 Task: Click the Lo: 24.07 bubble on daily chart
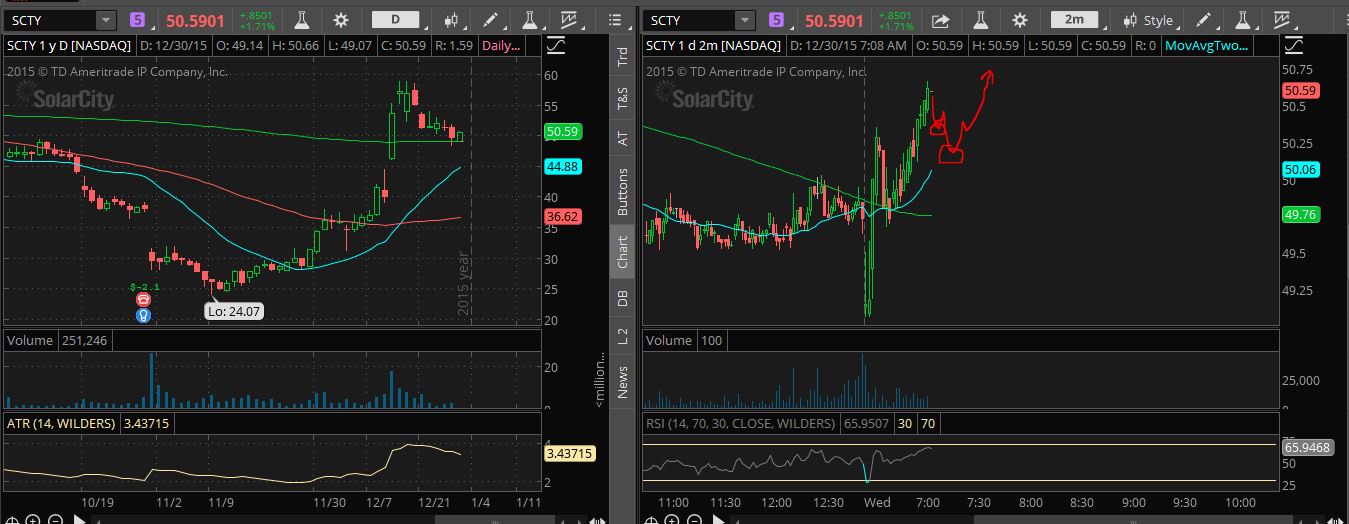coord(234,311)
